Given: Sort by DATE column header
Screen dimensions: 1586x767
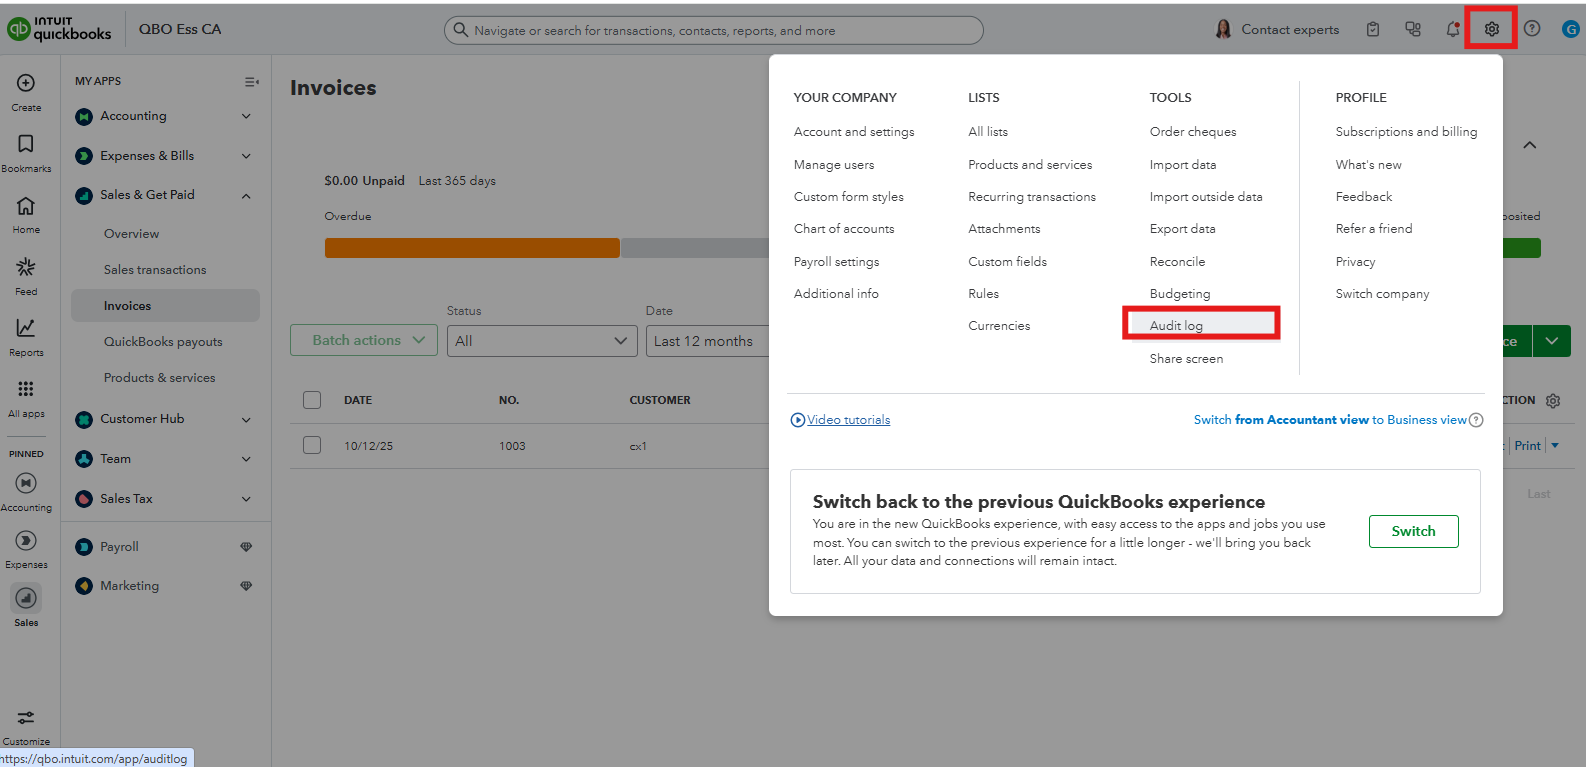Looking at the screenshot, I should pyautogui.click(x=358, y=400).
